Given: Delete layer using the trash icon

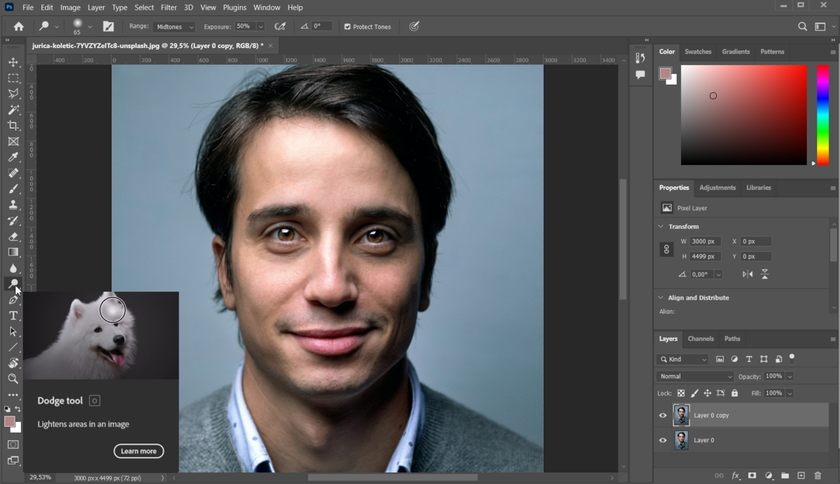Looking at the screenshot, I should (x=817, y=476).
